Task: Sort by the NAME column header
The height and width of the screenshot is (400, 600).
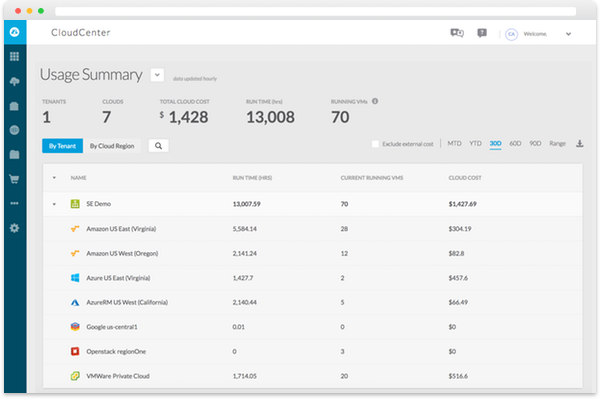Action: pos(78,178)
